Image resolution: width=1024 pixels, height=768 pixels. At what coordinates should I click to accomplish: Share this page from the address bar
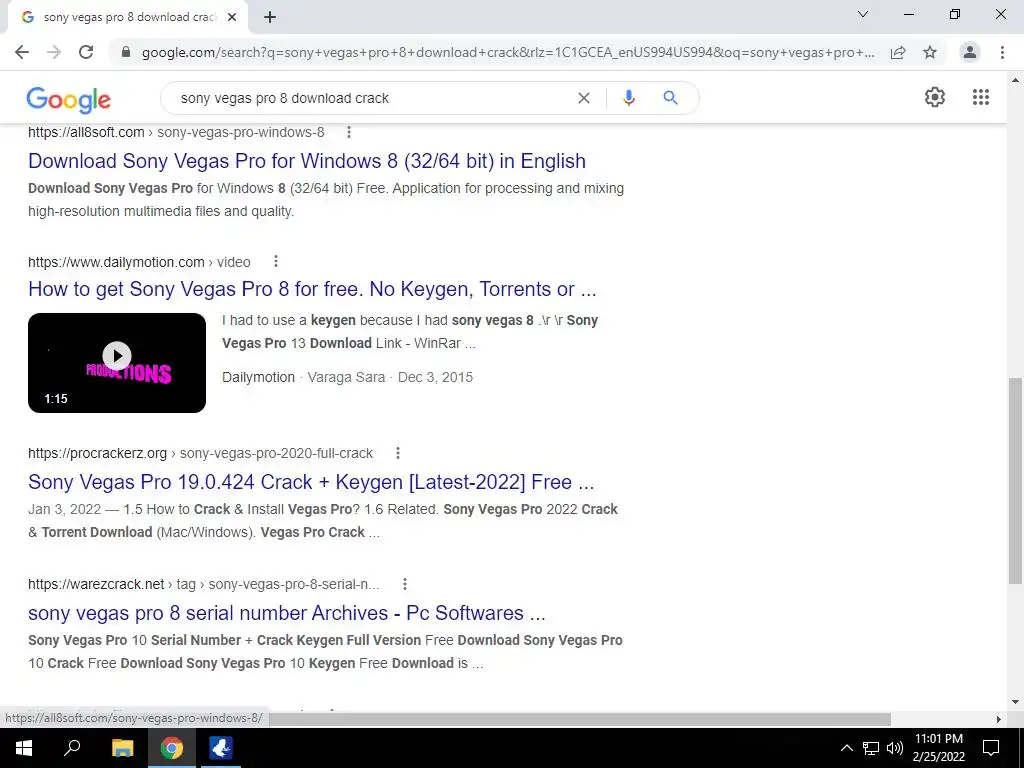click(x=898, y=52)
